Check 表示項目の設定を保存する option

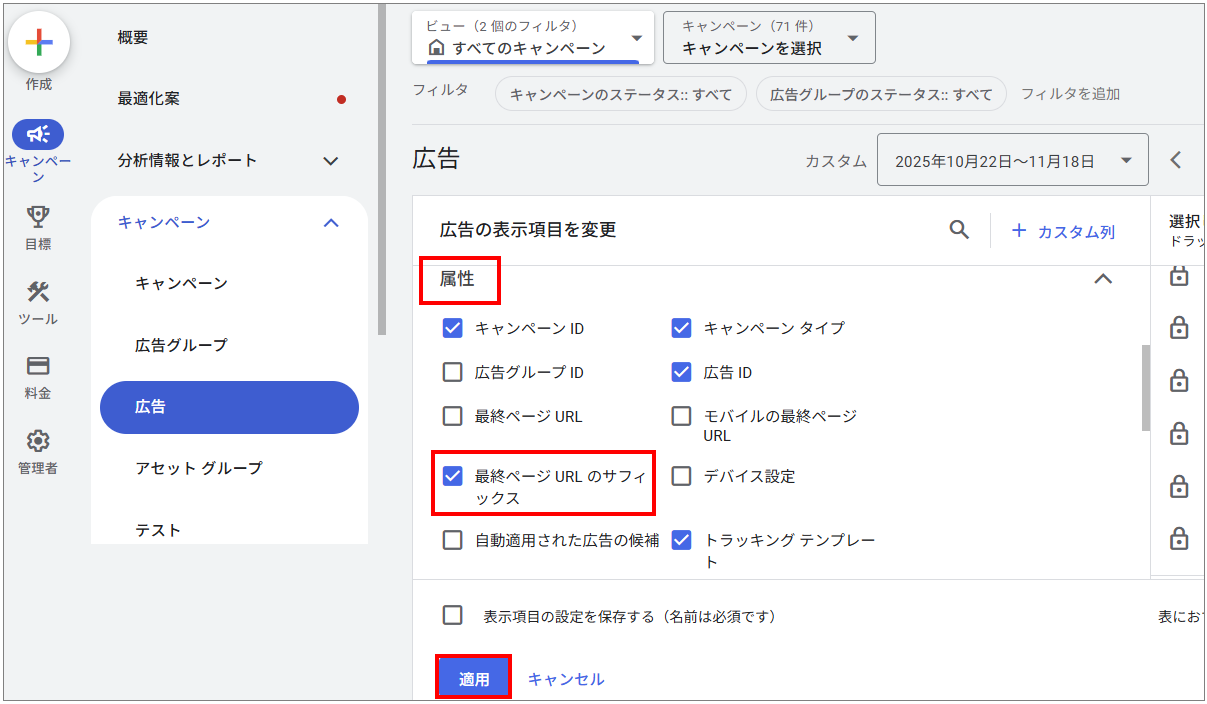tap(452, 615)
